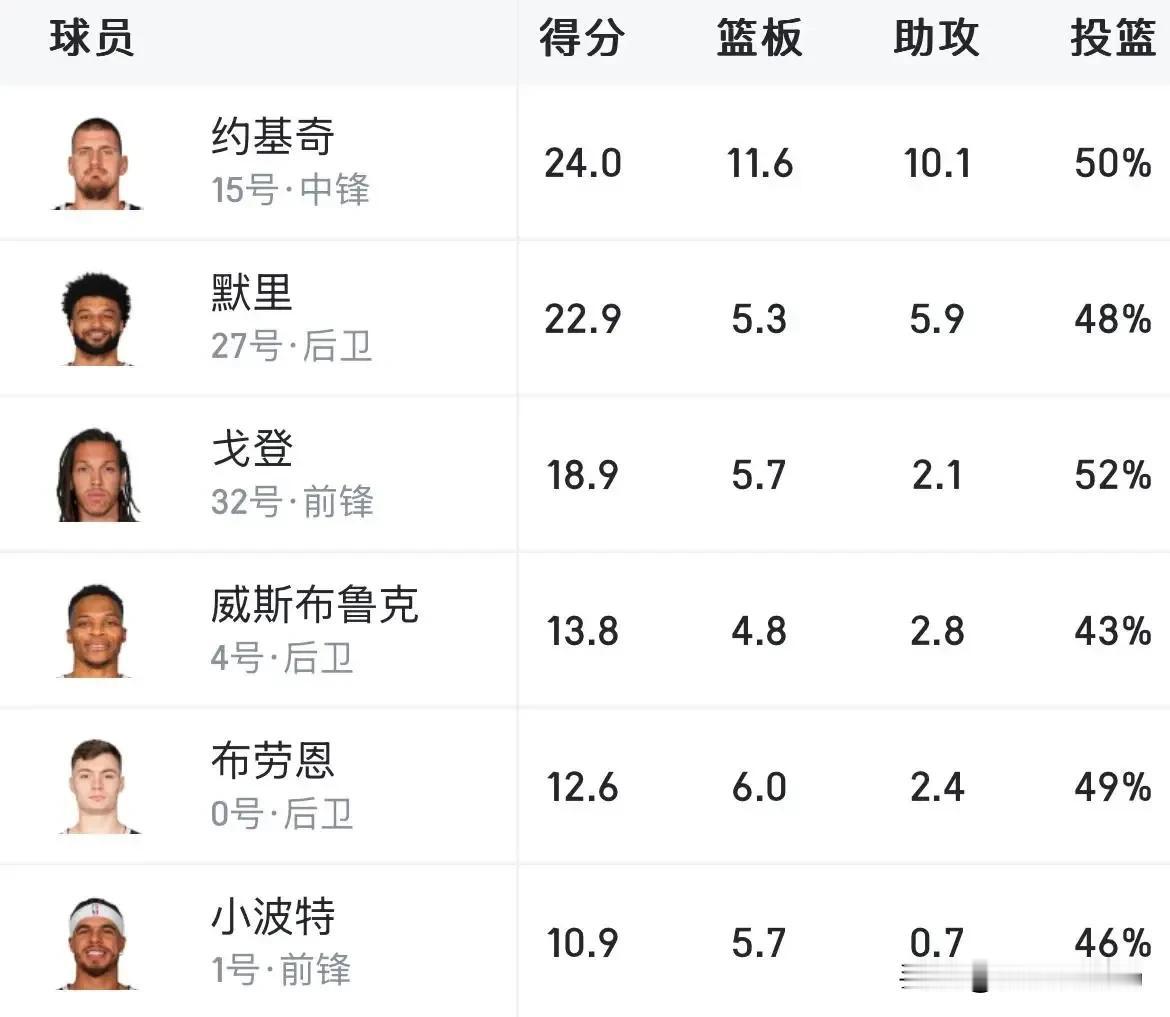Image resolution: width=1170 pixels, height=1017 pixels.
Task: Open the 威斯布鲁克 player headshot
Action: coord(97,631)
